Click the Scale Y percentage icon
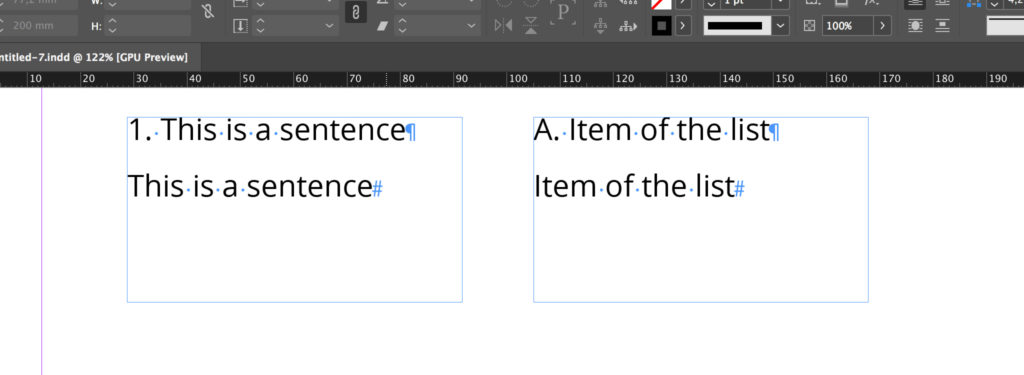 240,26
